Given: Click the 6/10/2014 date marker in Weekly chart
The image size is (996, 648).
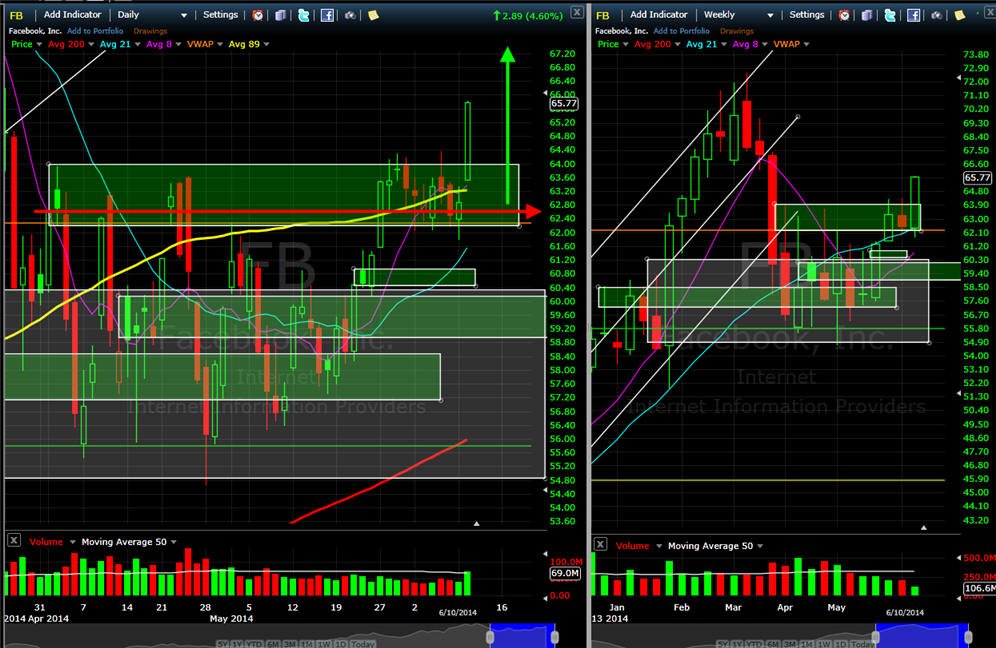Looking at the screenshot, I should (x=905, y=612).
